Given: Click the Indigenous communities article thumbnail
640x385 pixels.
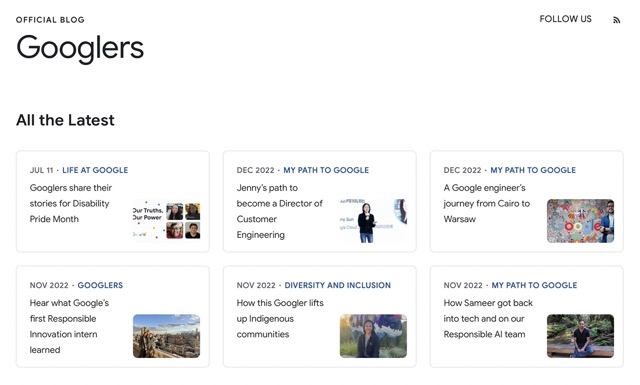Looking at the screenshot, I should click(x=373, y=336).
